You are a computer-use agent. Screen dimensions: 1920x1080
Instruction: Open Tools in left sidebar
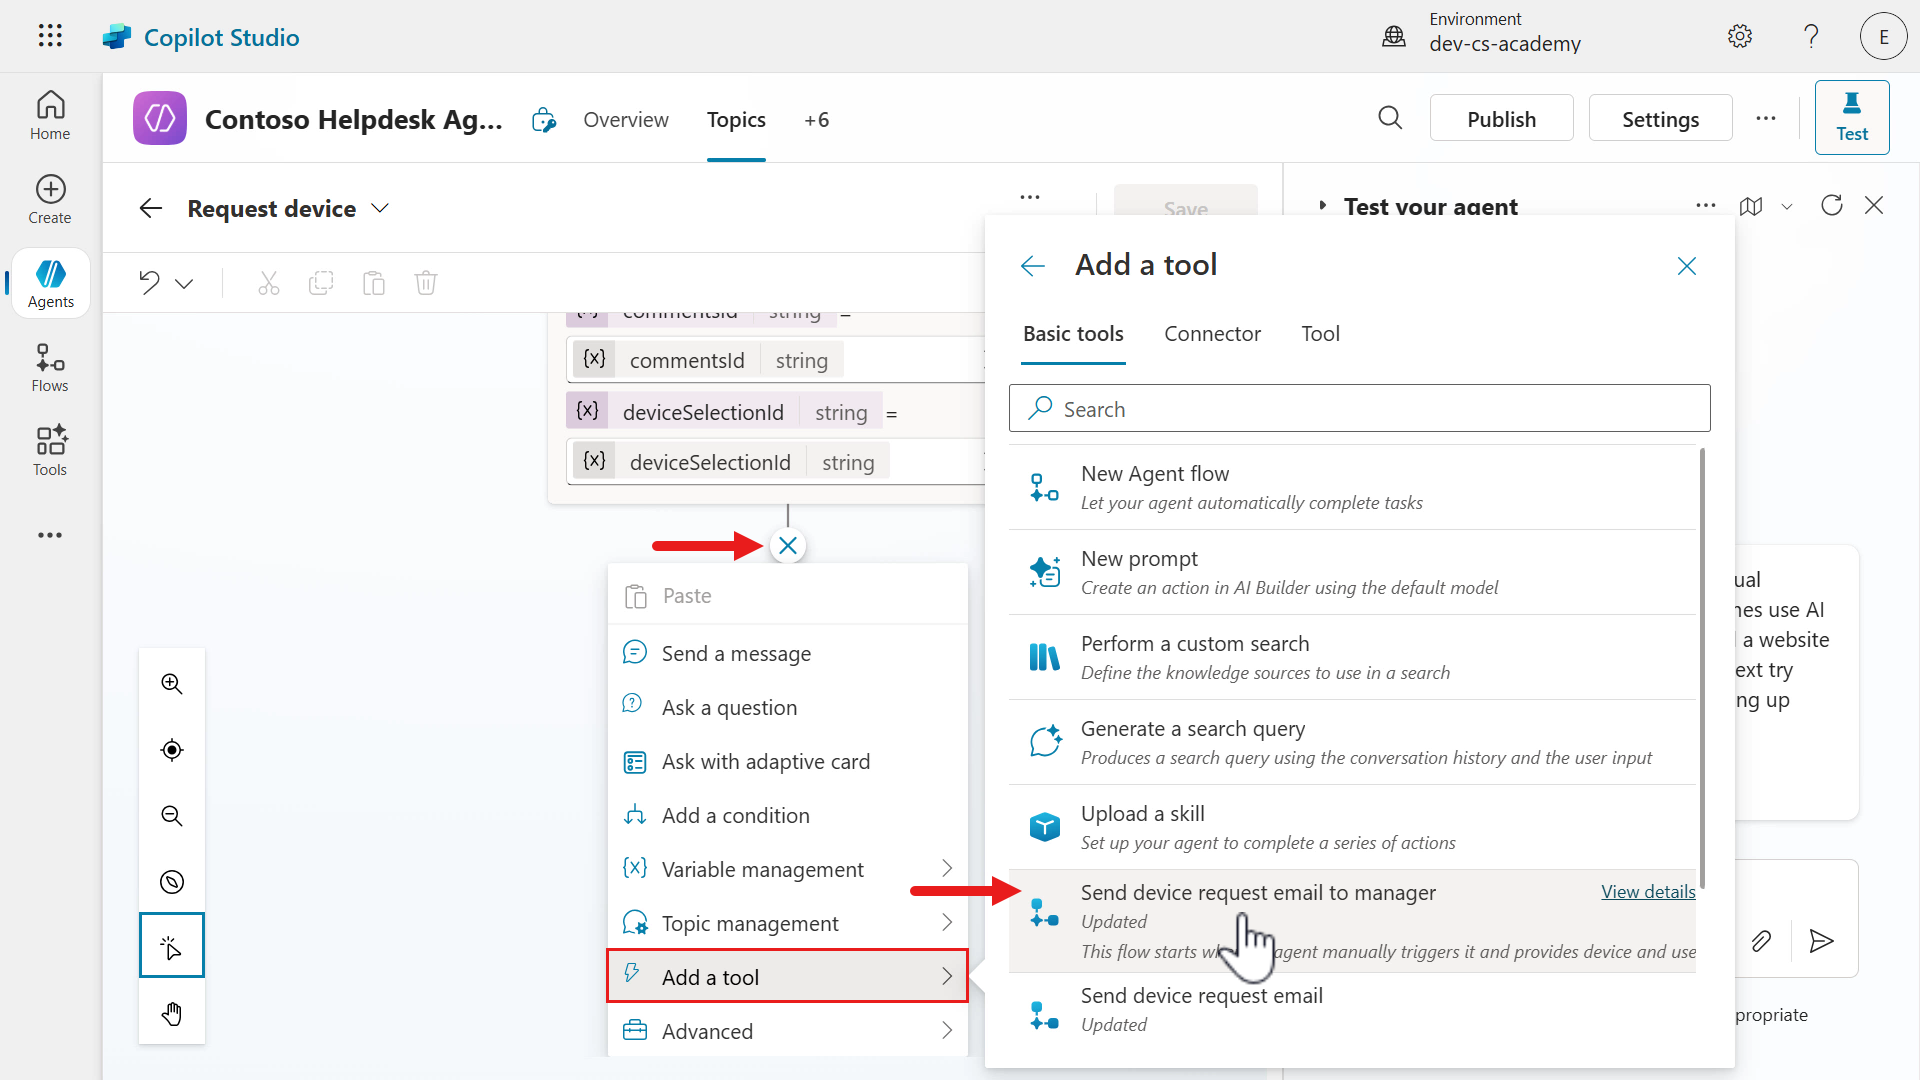pos(50,451)
